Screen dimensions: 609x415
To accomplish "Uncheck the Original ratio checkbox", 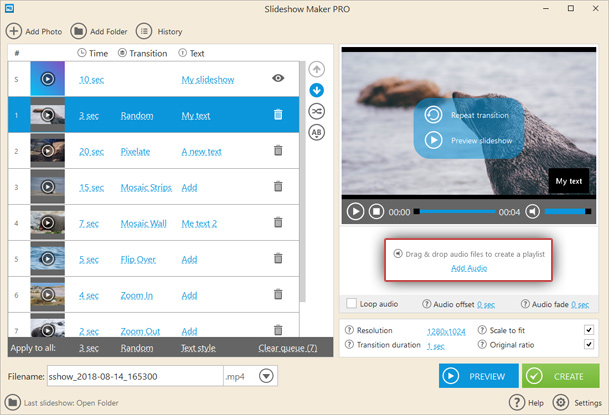I will click(589, 344).
